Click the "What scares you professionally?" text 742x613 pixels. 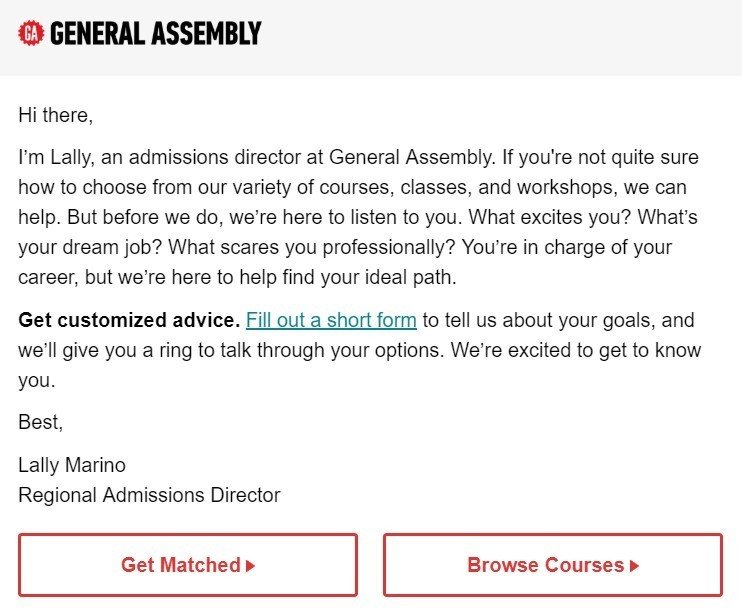(x=312, y=247)
